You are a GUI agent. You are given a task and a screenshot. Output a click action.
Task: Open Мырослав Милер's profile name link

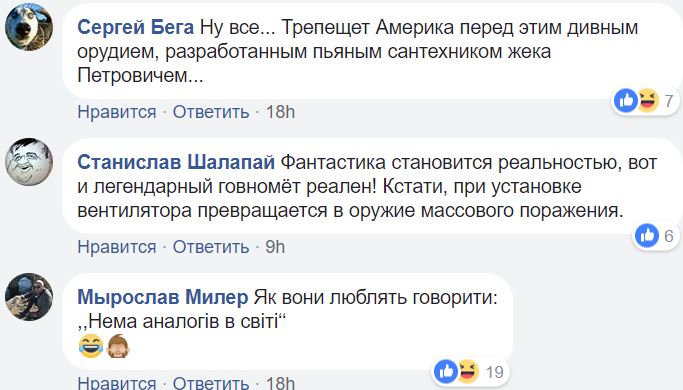pyautogui.click(x=162, y=297)
